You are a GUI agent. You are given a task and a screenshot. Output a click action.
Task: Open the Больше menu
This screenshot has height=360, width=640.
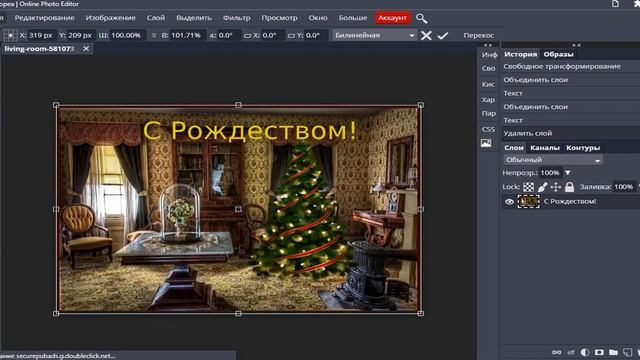pyautogui.click(x=353, y=18)
